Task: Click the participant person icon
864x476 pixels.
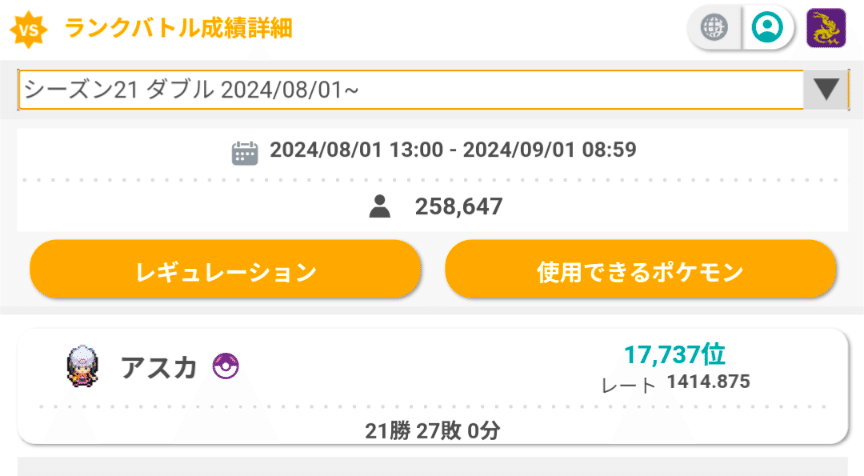Action: (380, 207)
